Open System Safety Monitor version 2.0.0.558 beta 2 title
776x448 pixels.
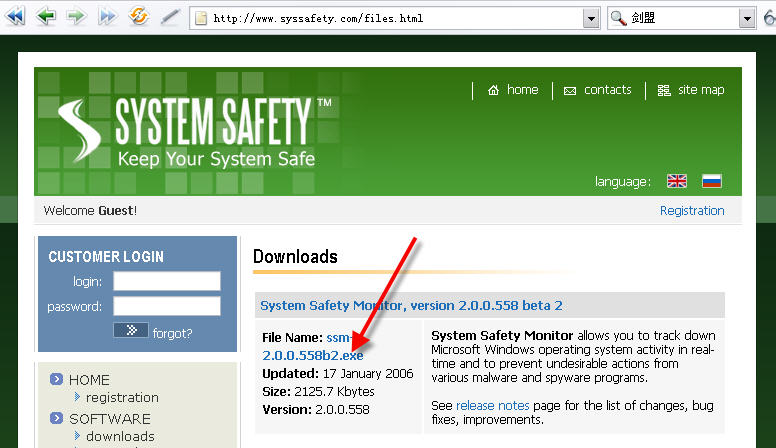pyautogui.click(x=411, y=305)
